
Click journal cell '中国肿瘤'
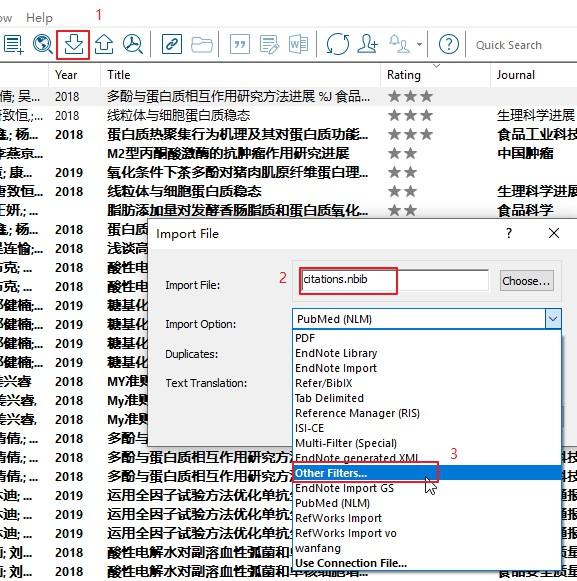[x=525, y=153]
